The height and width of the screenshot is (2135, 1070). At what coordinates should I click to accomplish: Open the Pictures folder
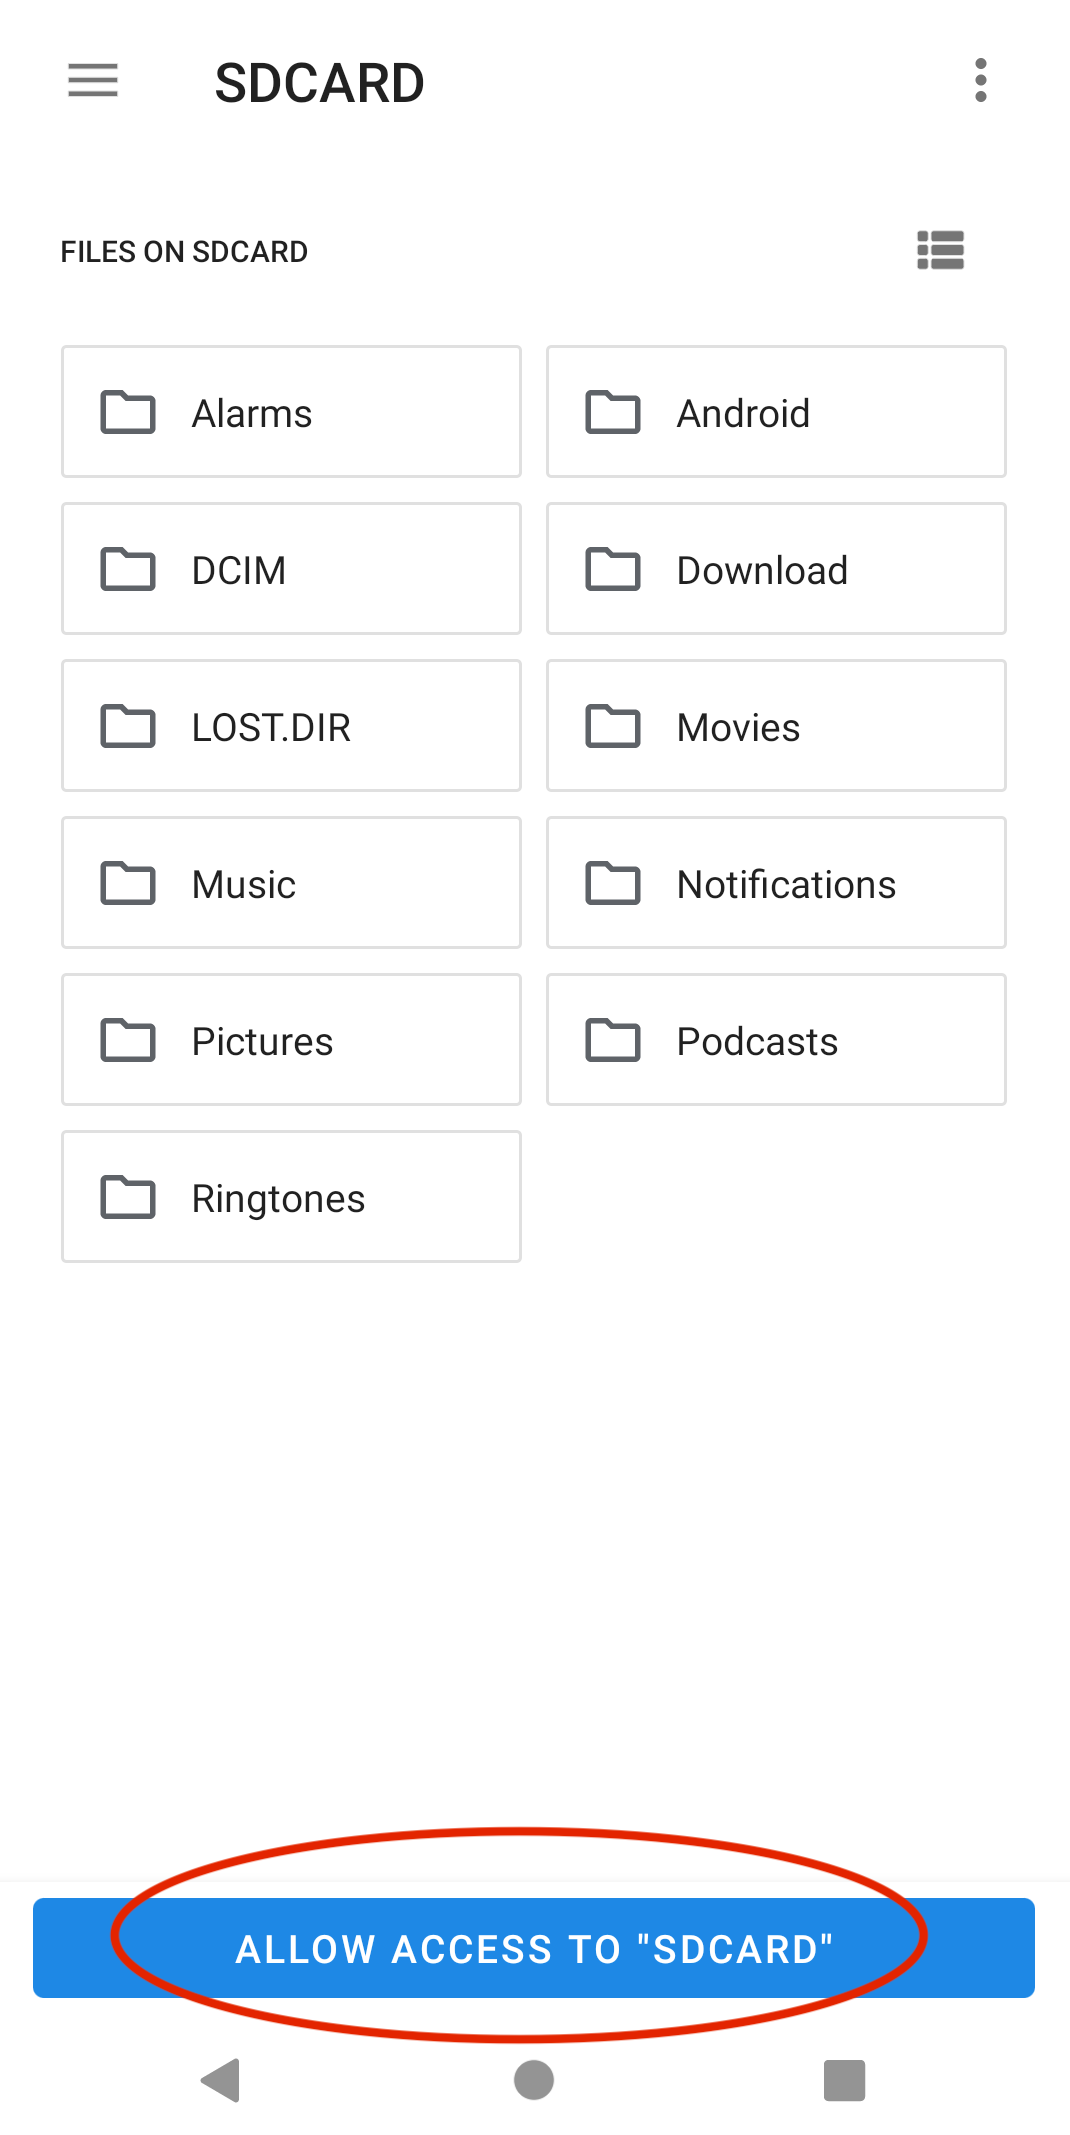(x=291, y=1040)
